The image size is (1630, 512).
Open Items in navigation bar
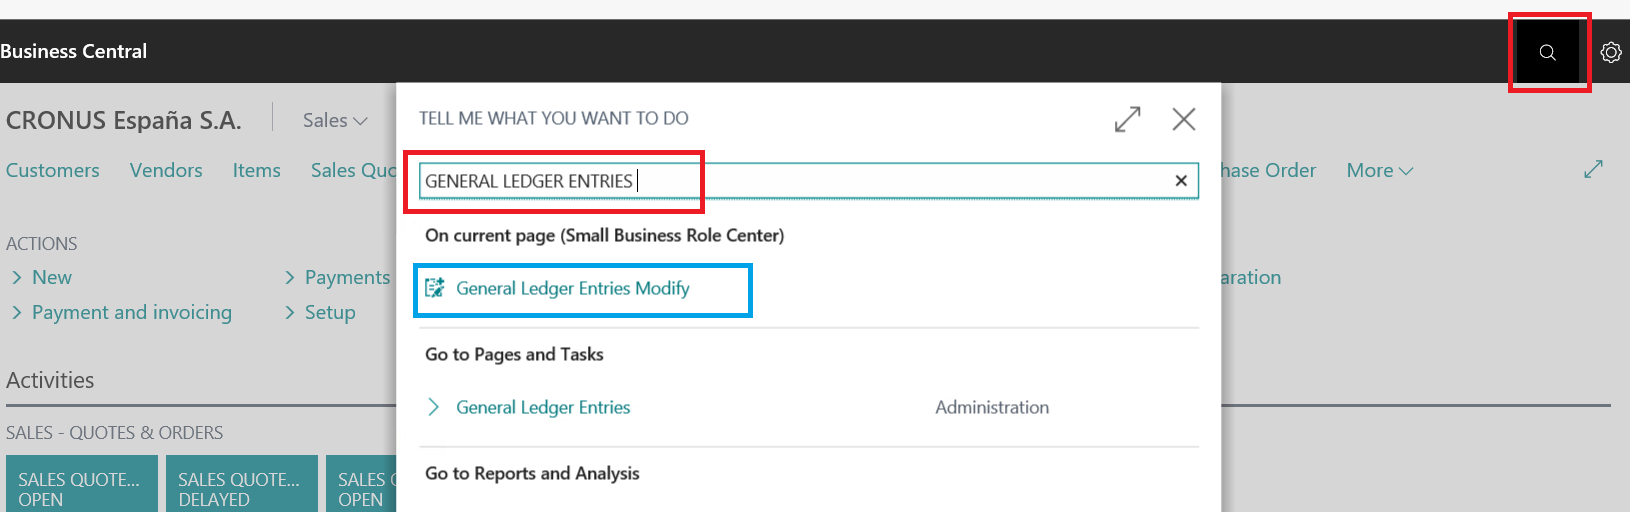tap(257, 170)
